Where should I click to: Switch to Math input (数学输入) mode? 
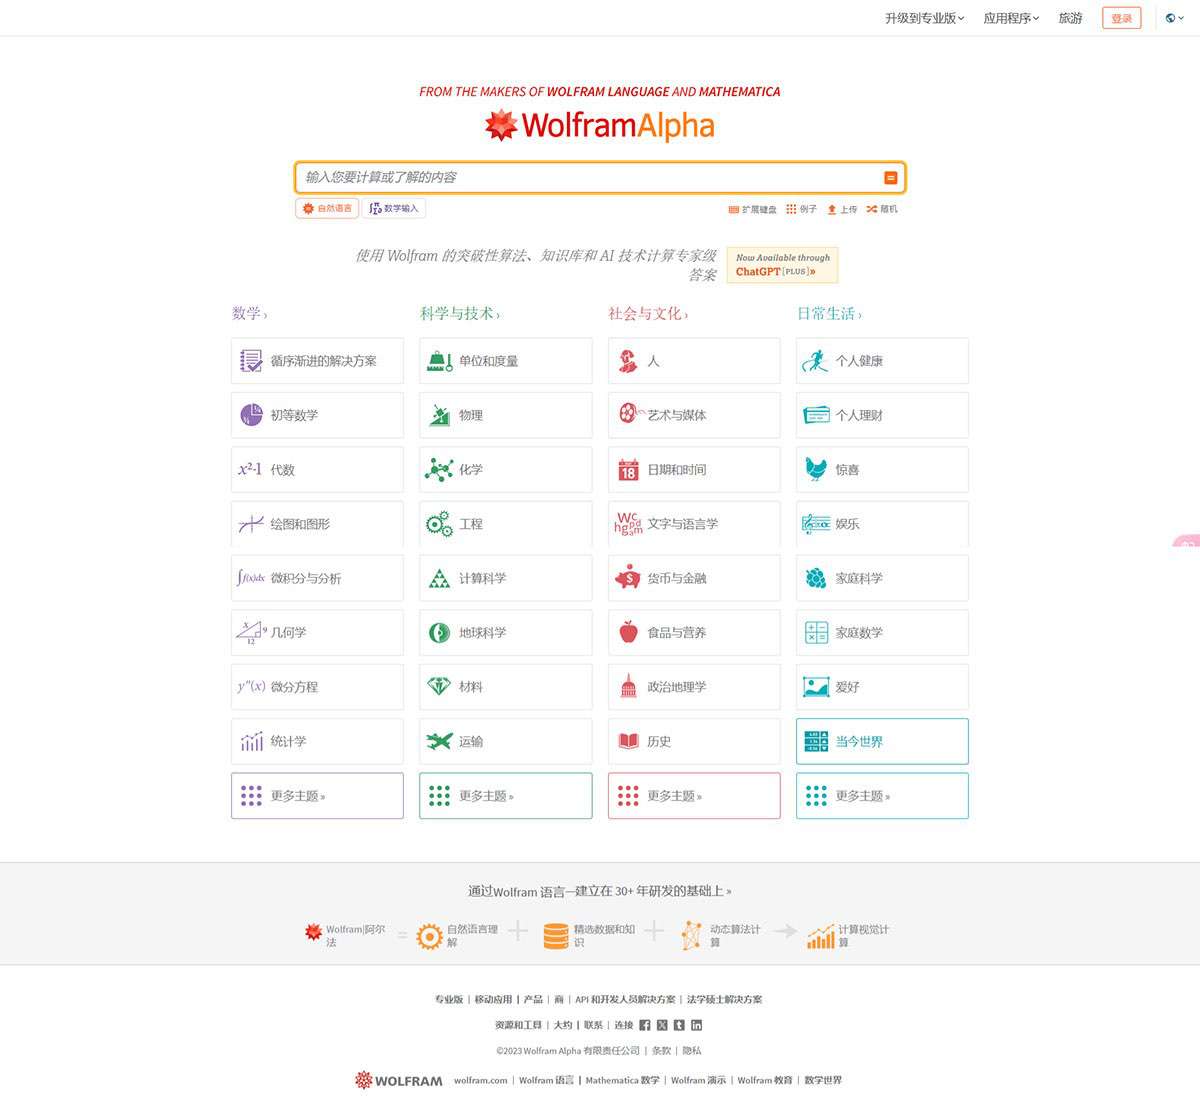(394, 208)
